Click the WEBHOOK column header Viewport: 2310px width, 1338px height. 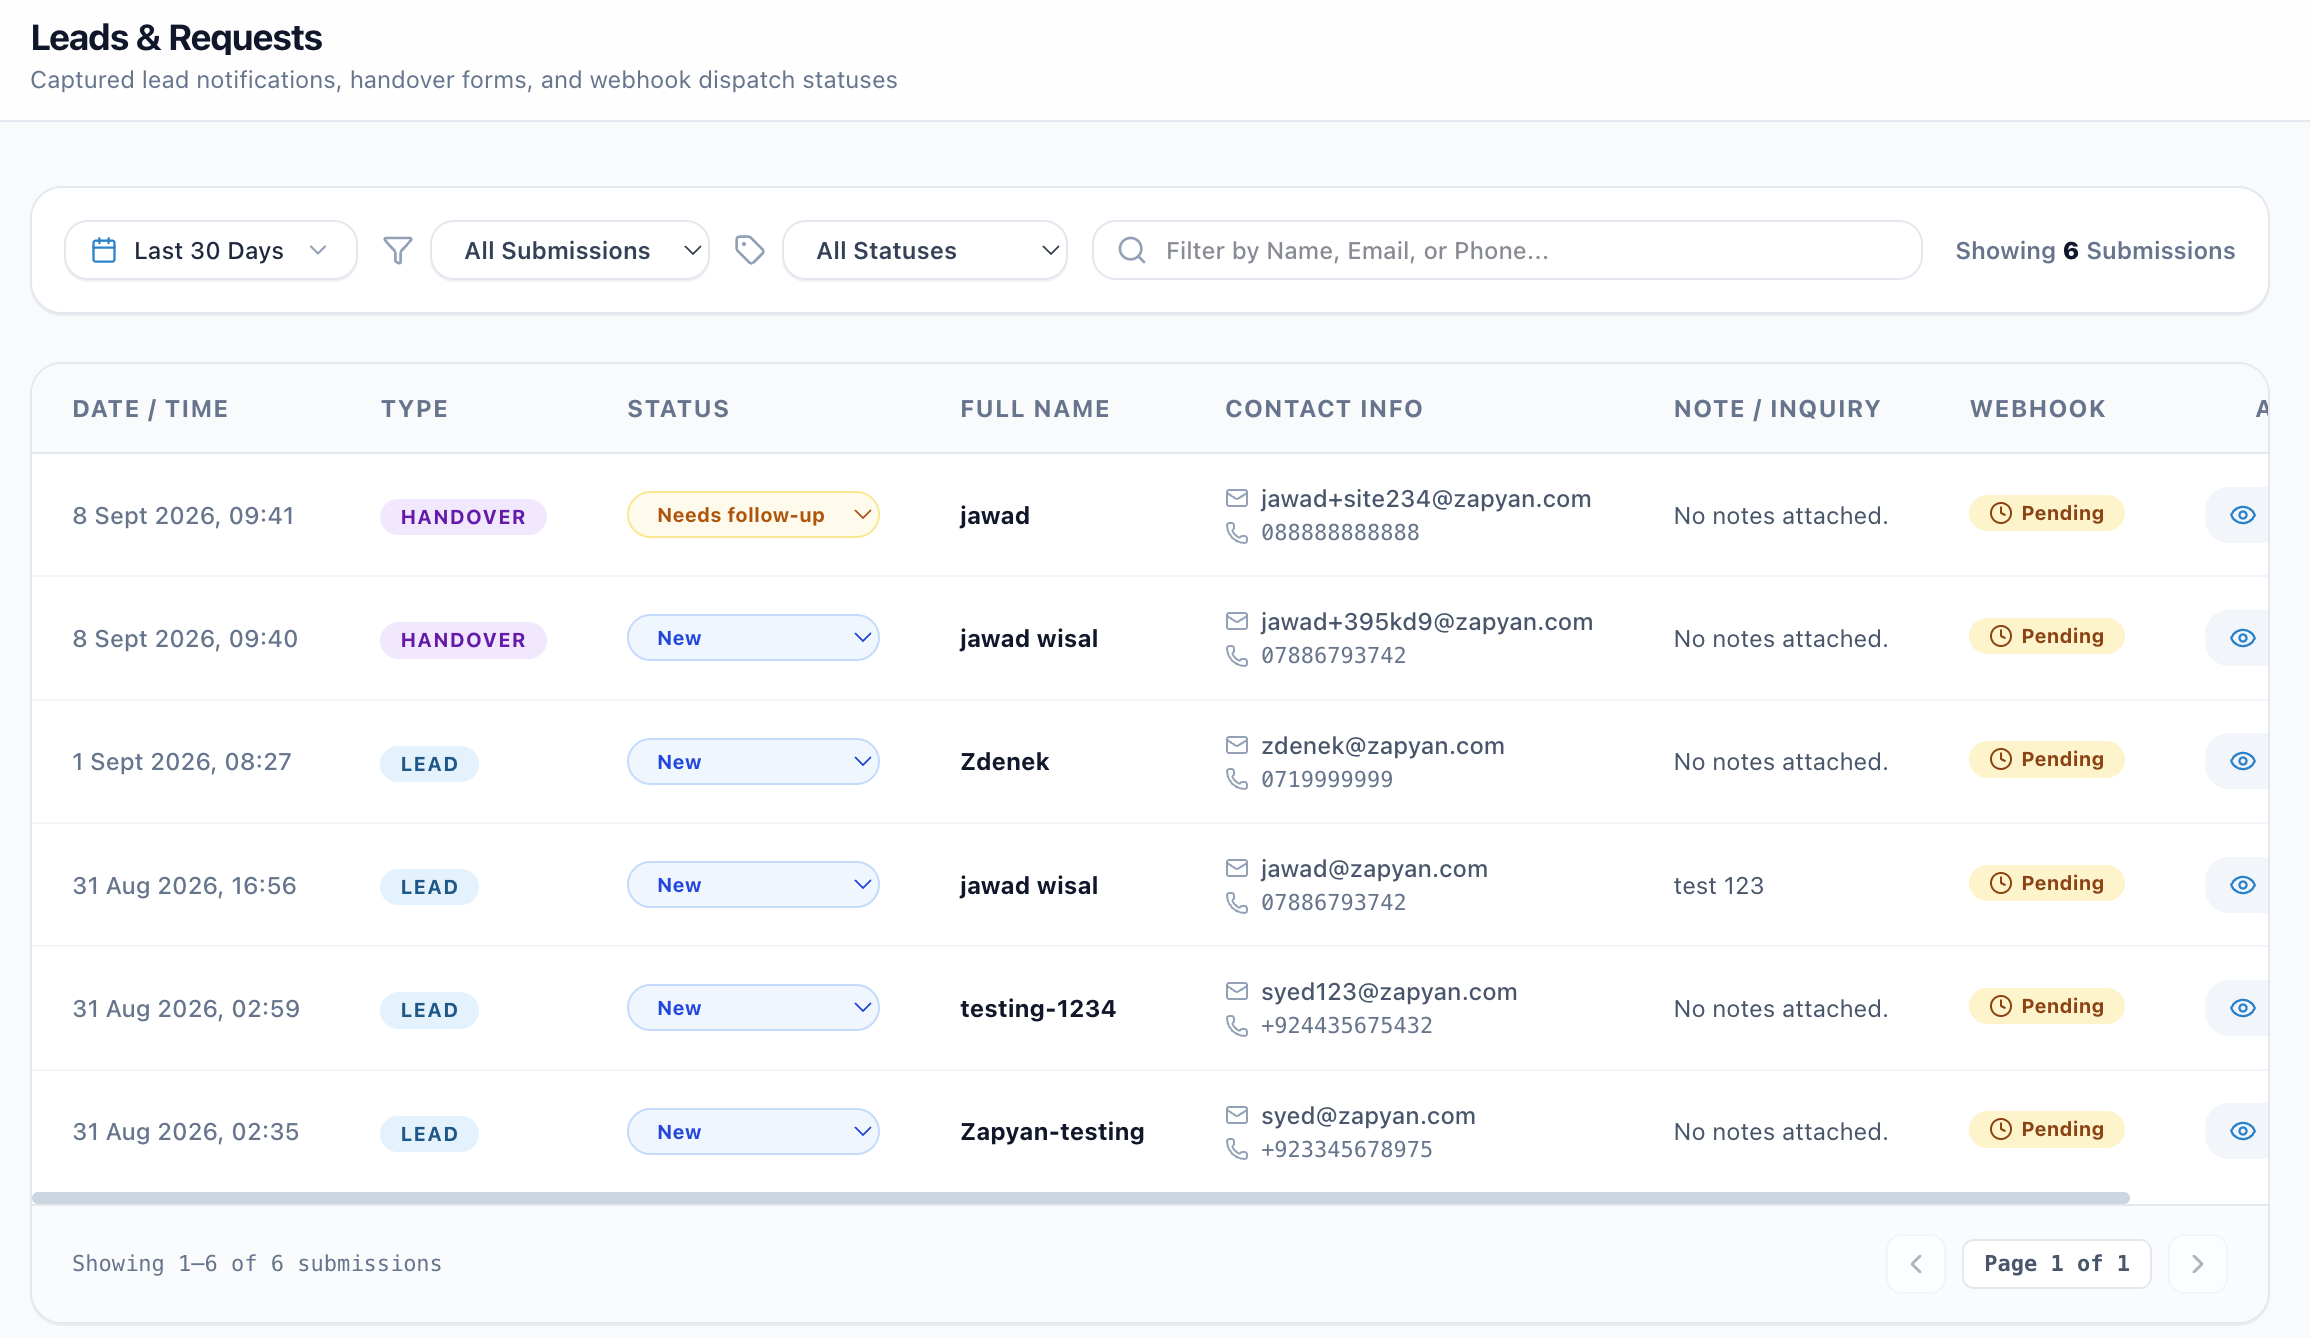click(x=2038, y=409)
